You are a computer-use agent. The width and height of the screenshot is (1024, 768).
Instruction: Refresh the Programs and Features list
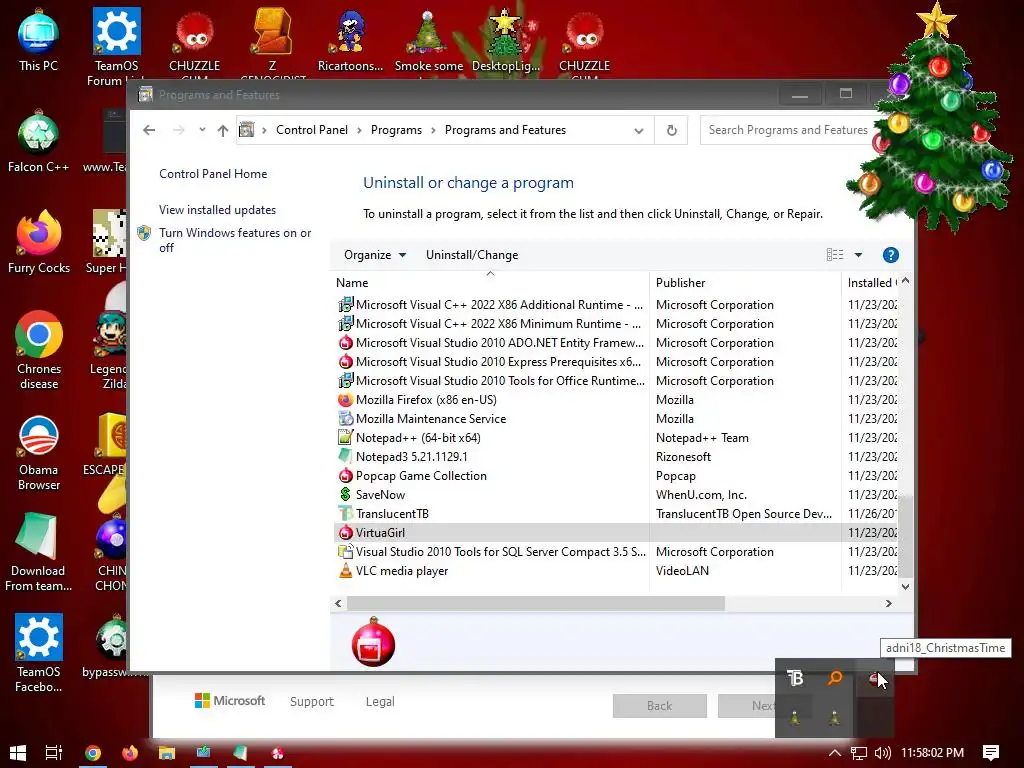click(671, 130)
